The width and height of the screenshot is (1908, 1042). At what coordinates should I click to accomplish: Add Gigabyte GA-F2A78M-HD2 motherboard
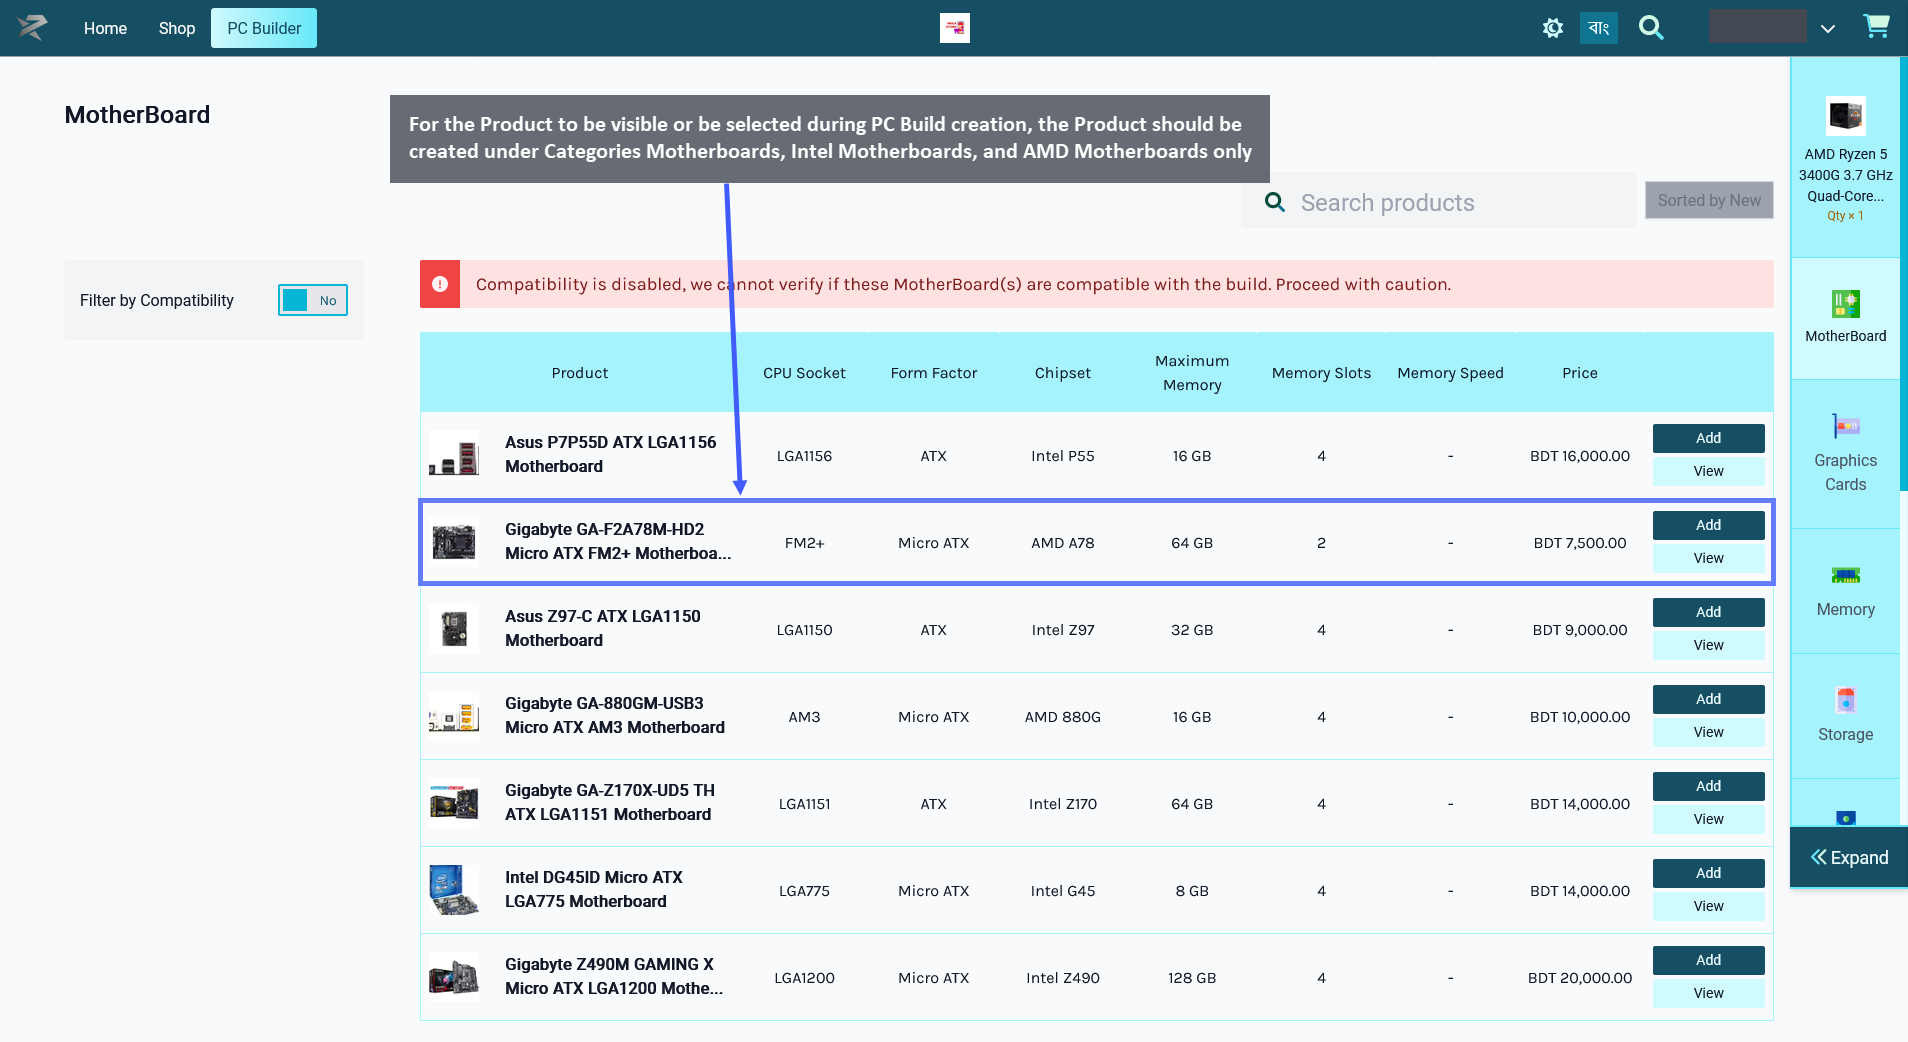tap(1708, 525)
